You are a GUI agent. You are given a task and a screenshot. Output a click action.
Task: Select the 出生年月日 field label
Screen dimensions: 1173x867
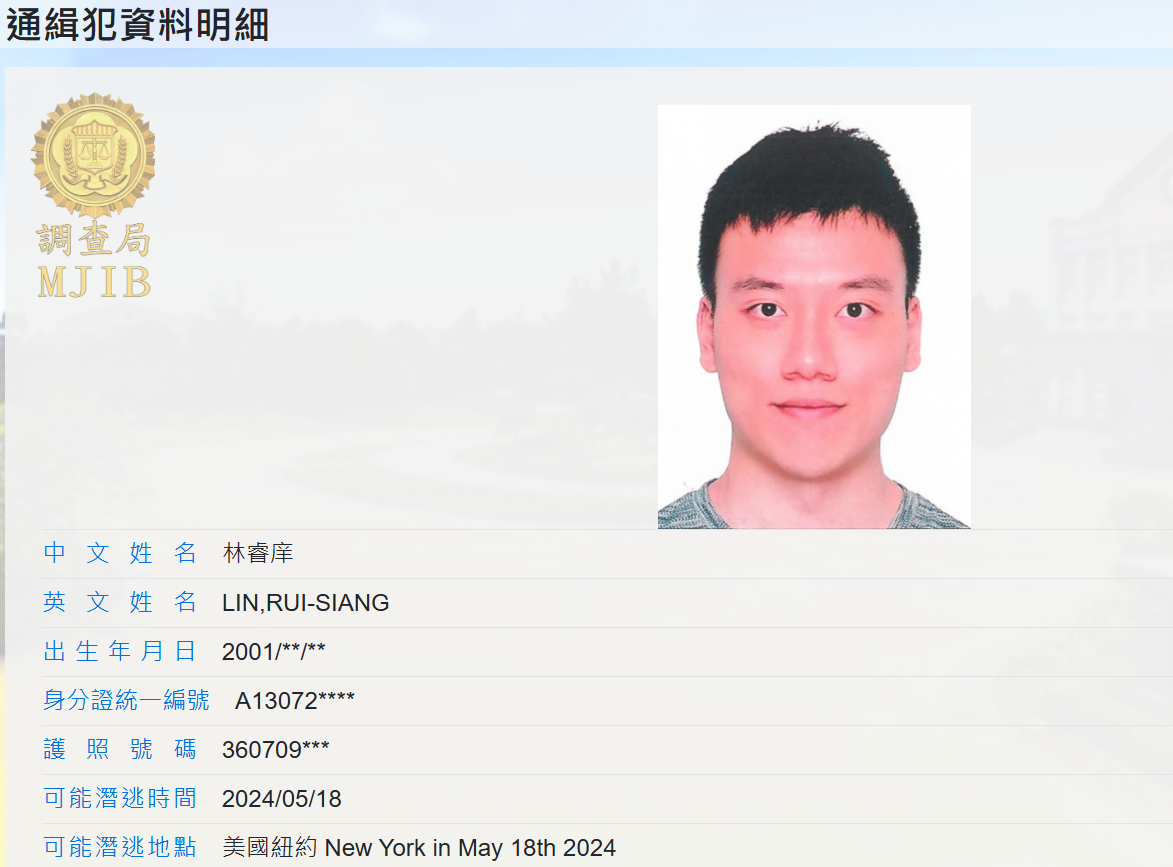pos(120,651)
